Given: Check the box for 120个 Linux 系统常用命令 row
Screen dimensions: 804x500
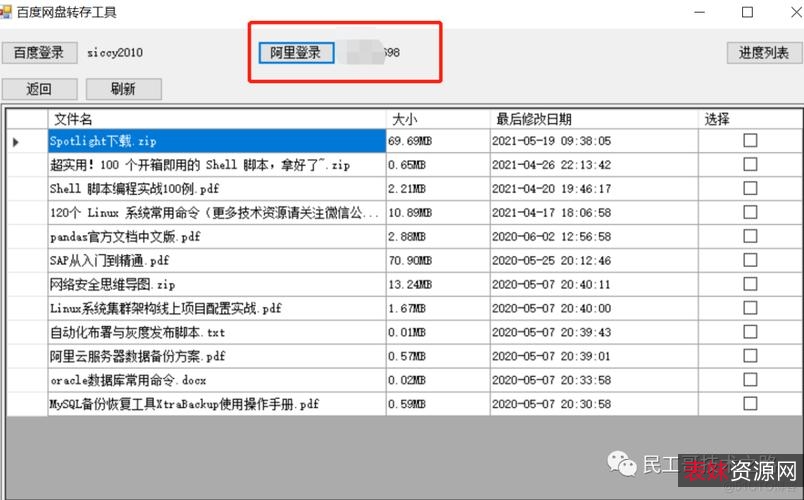Looking at the screenshot, I should (750, 212).
